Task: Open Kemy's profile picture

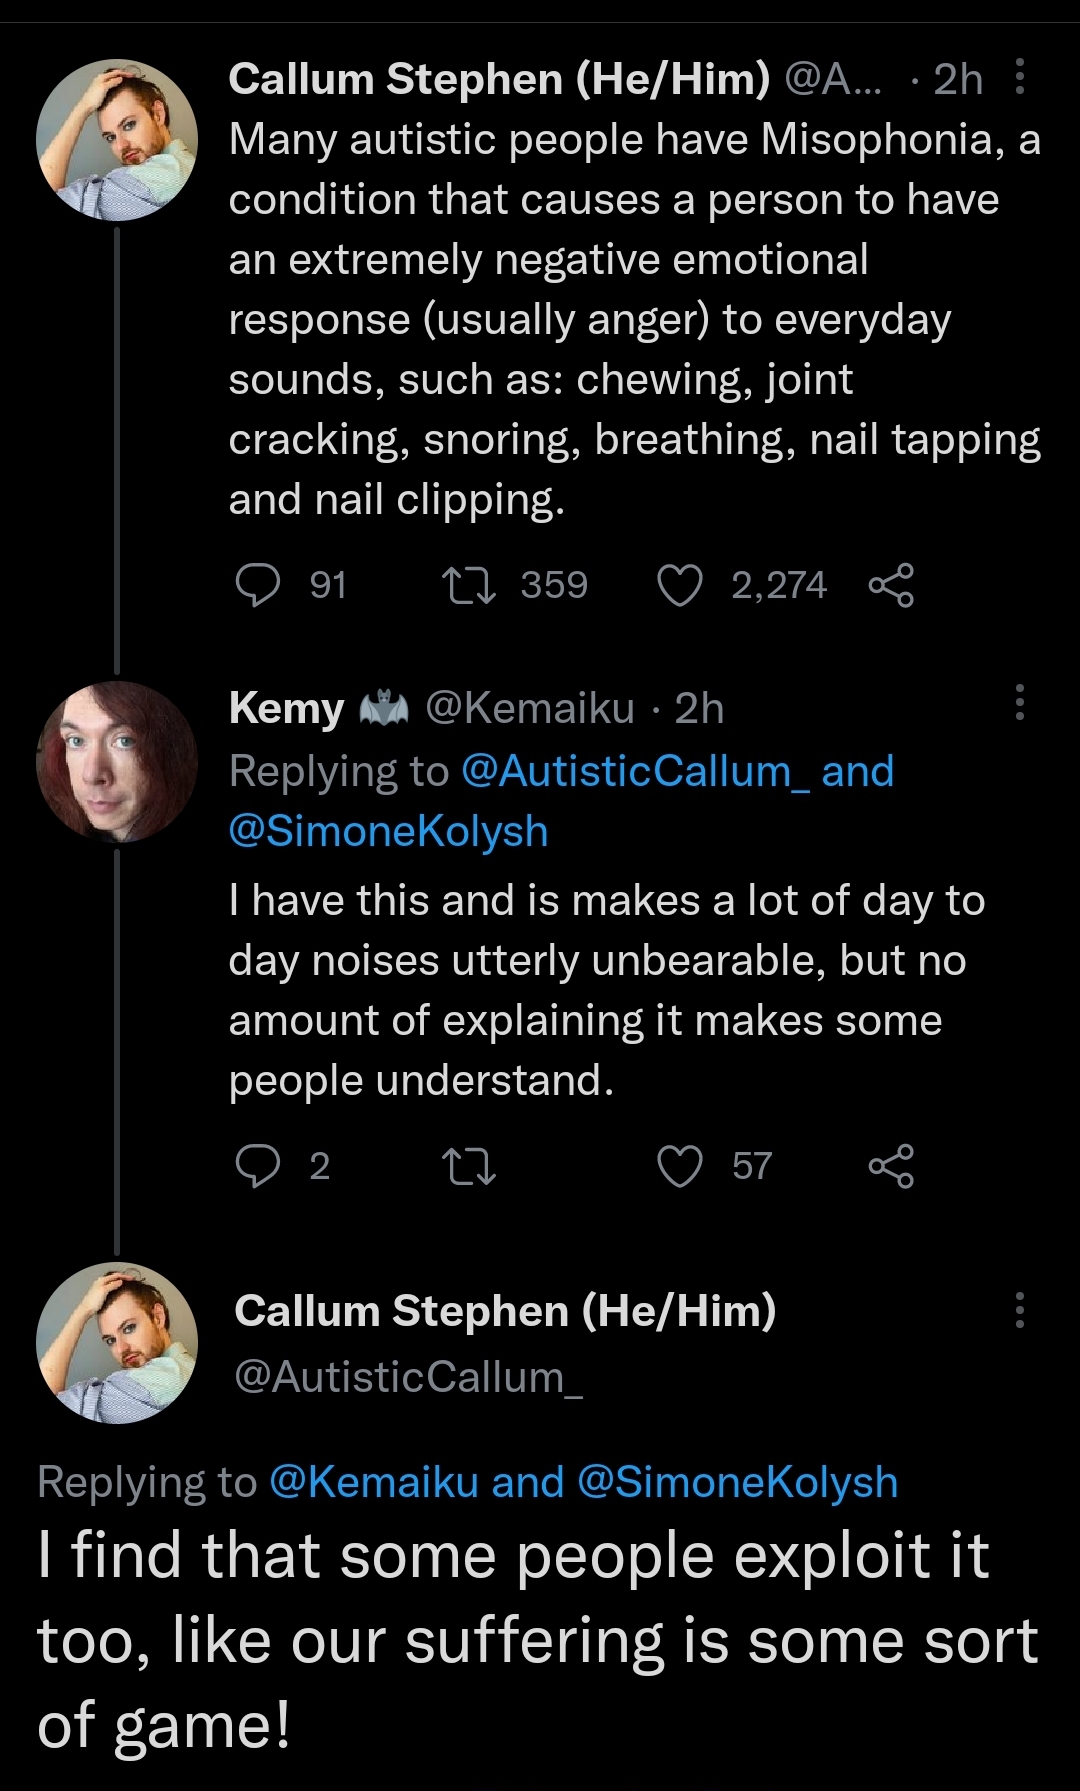Action: click(117, 762)
